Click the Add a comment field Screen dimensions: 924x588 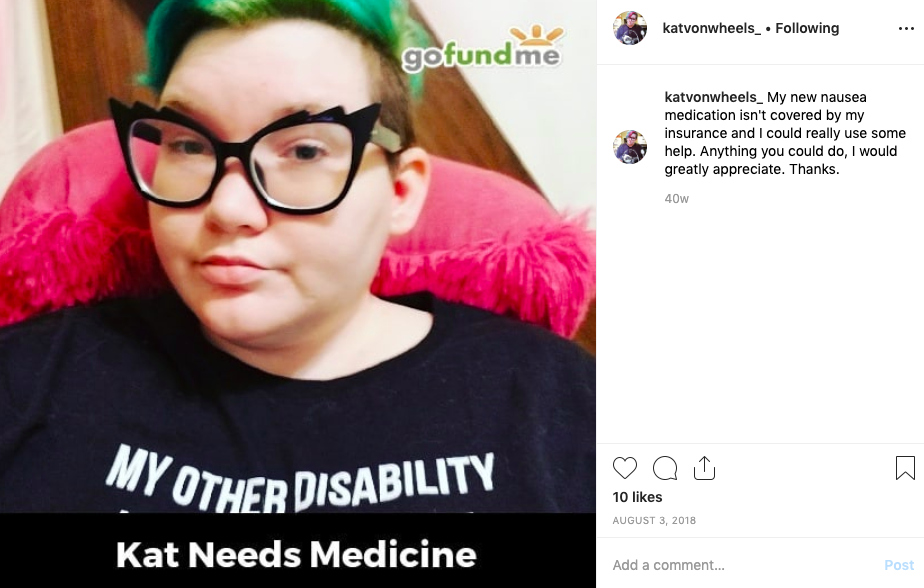tap(742, 565)
